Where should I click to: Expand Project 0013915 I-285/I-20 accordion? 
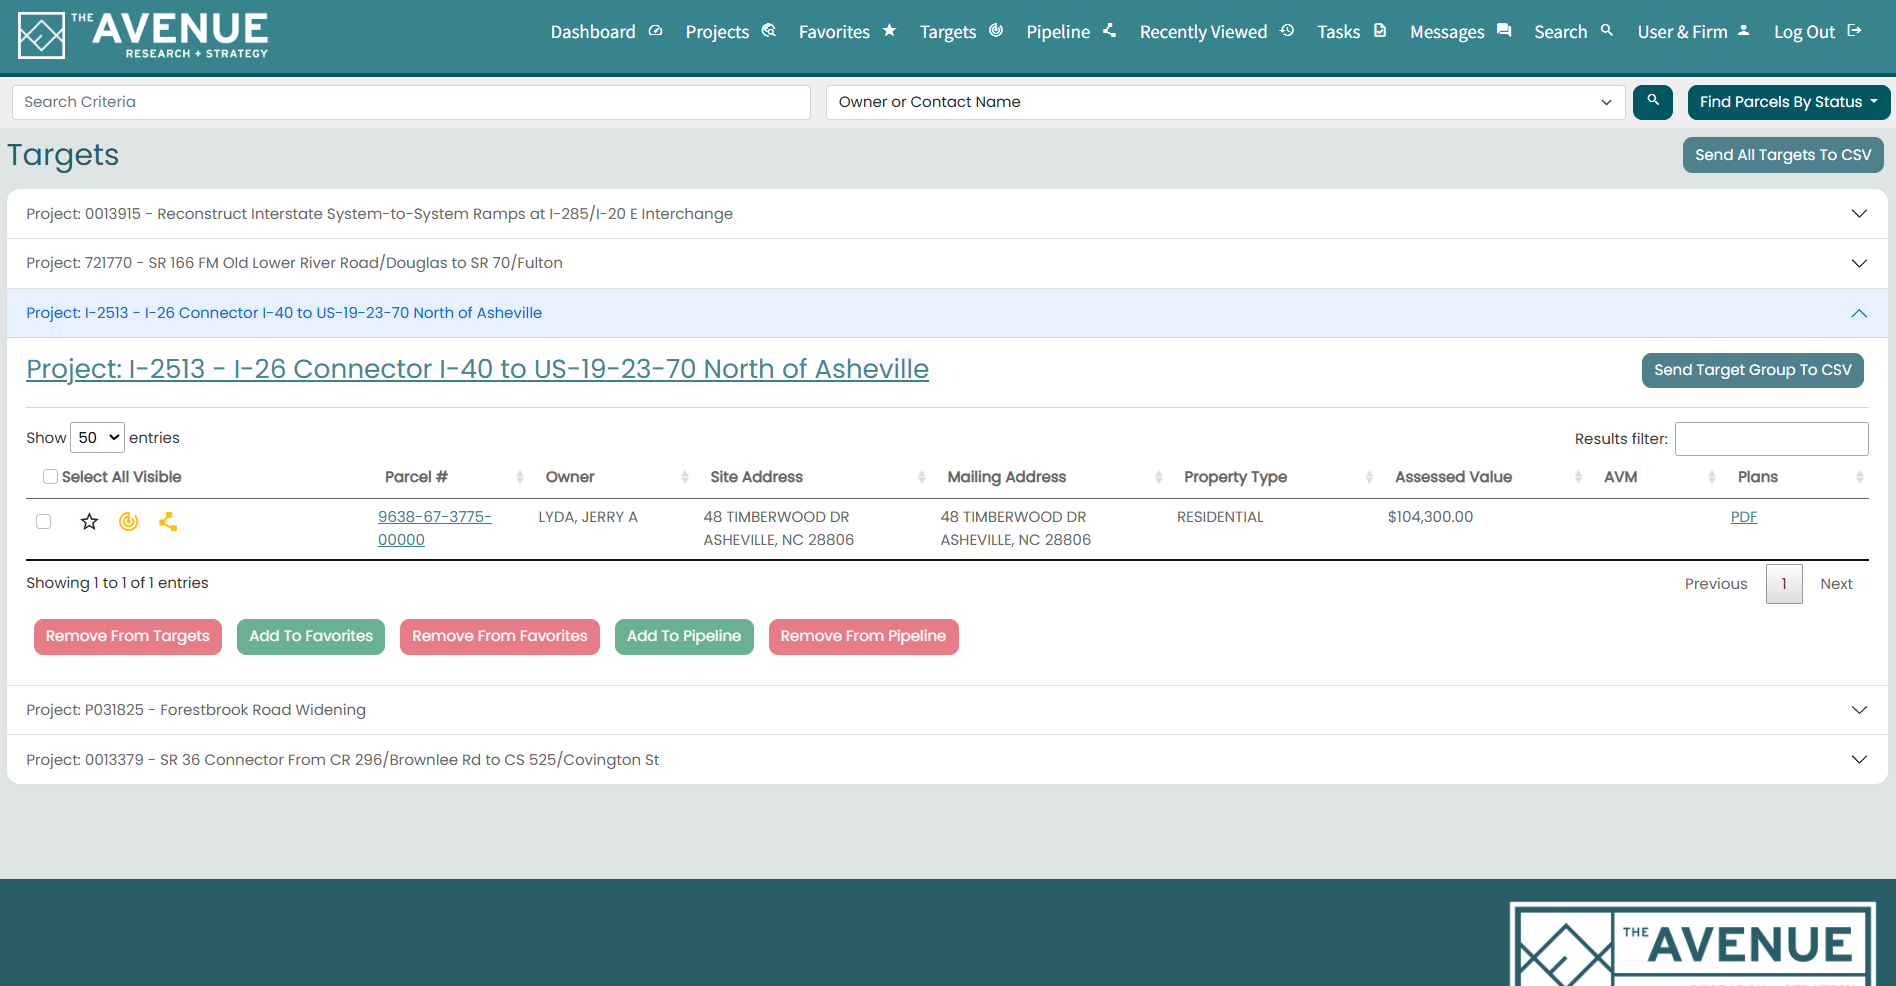tap(947, 214)
